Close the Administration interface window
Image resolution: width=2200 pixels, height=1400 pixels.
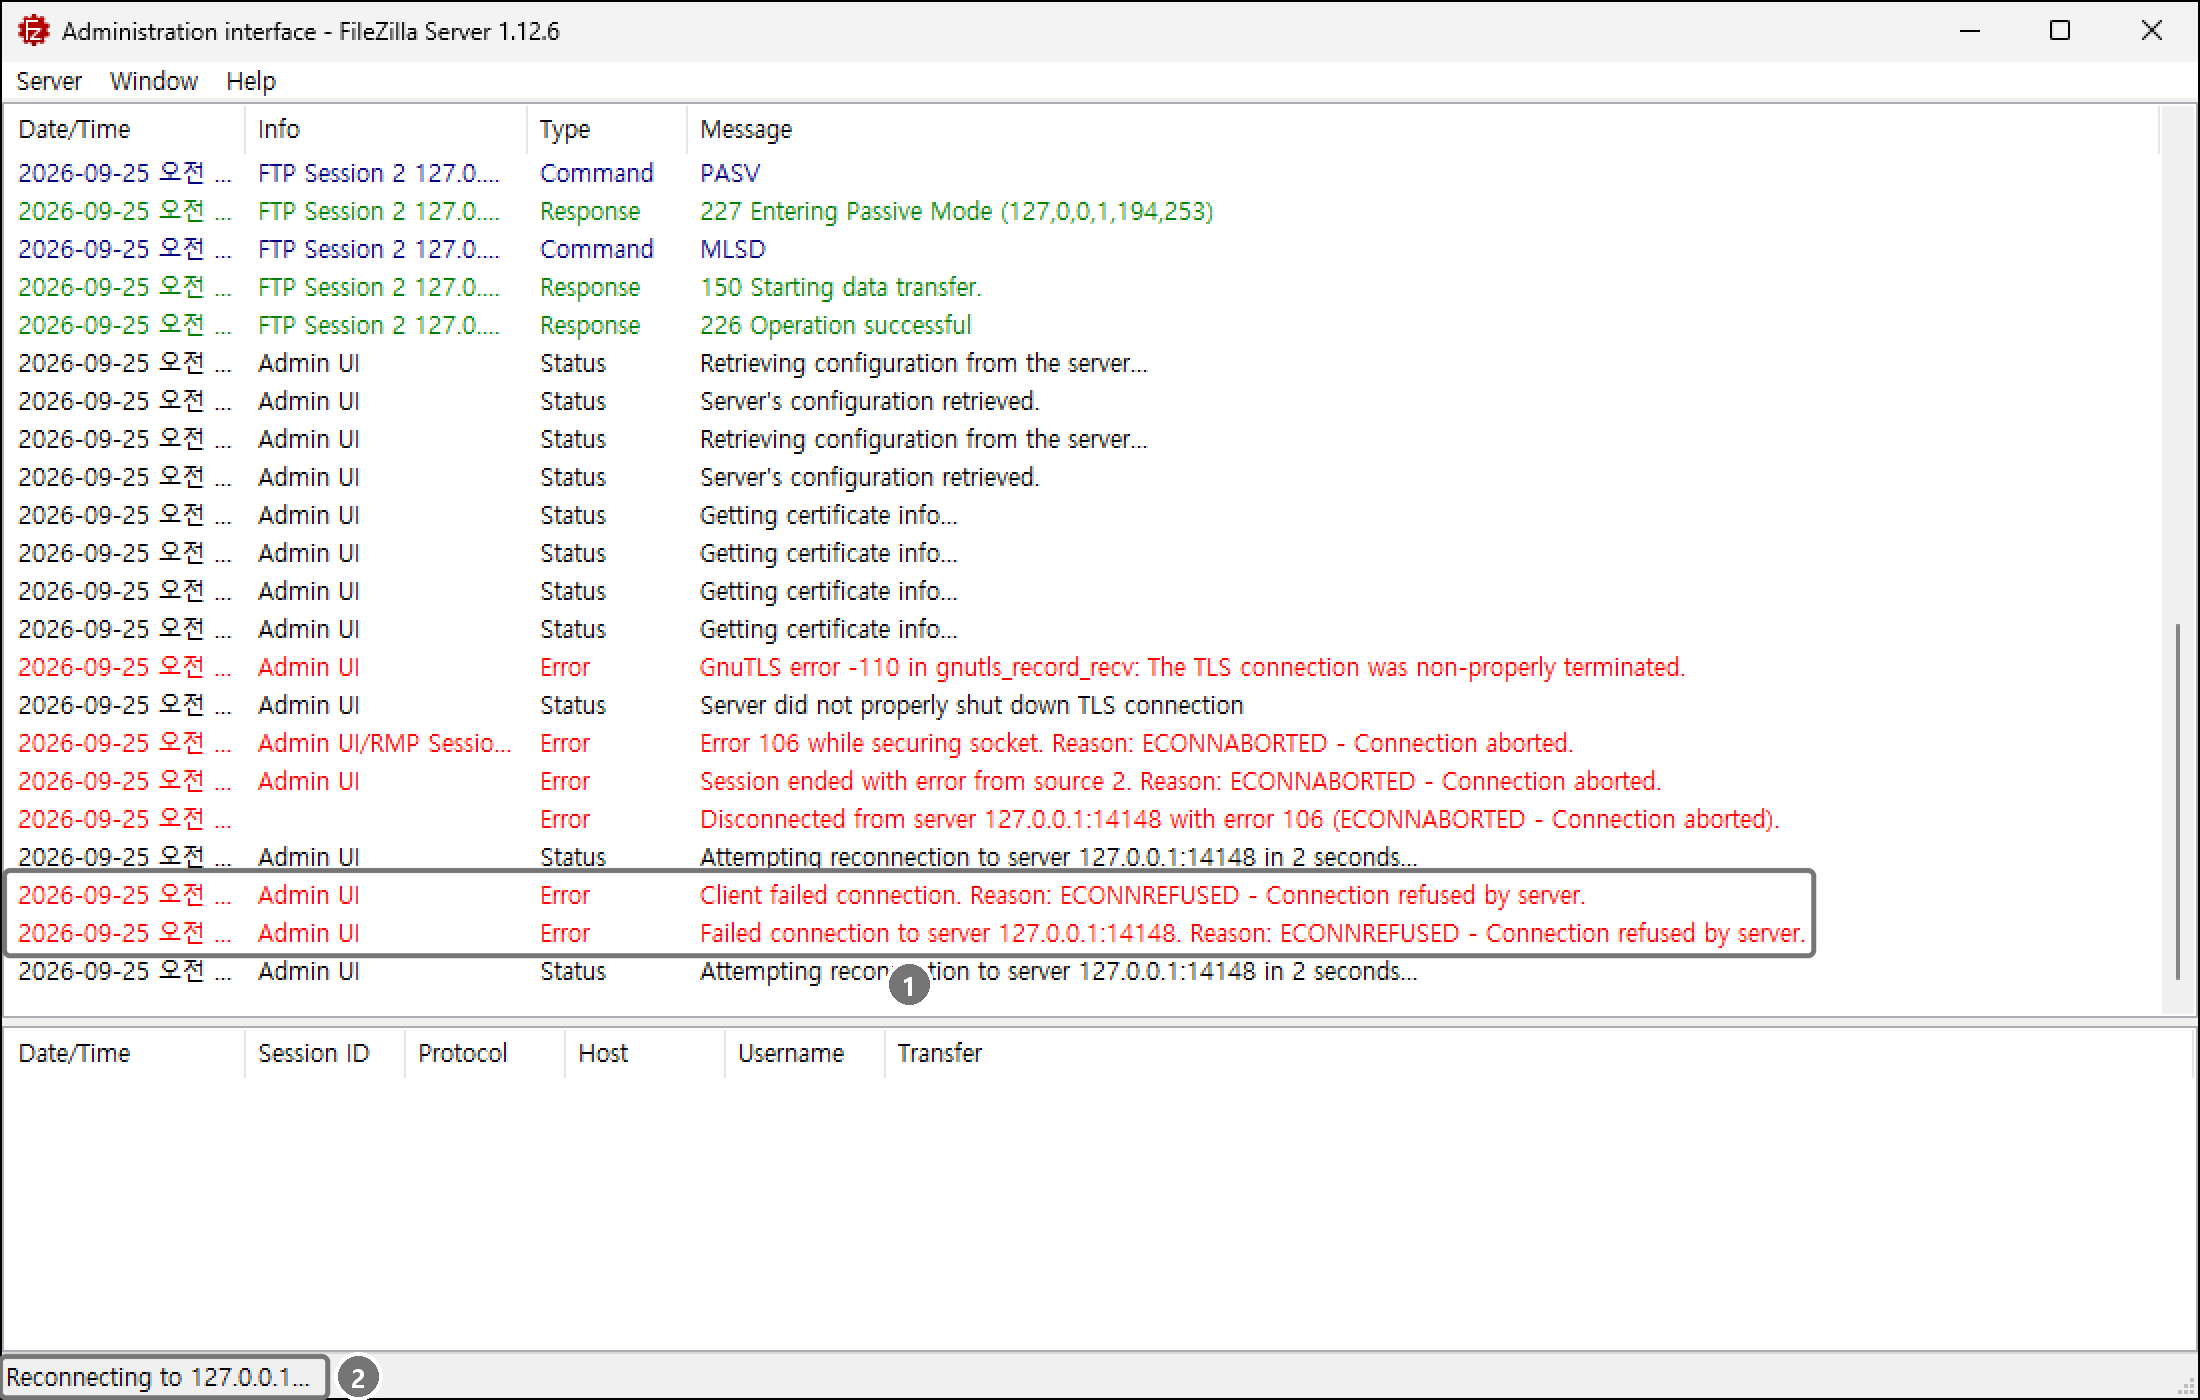tap(2151, 31)
